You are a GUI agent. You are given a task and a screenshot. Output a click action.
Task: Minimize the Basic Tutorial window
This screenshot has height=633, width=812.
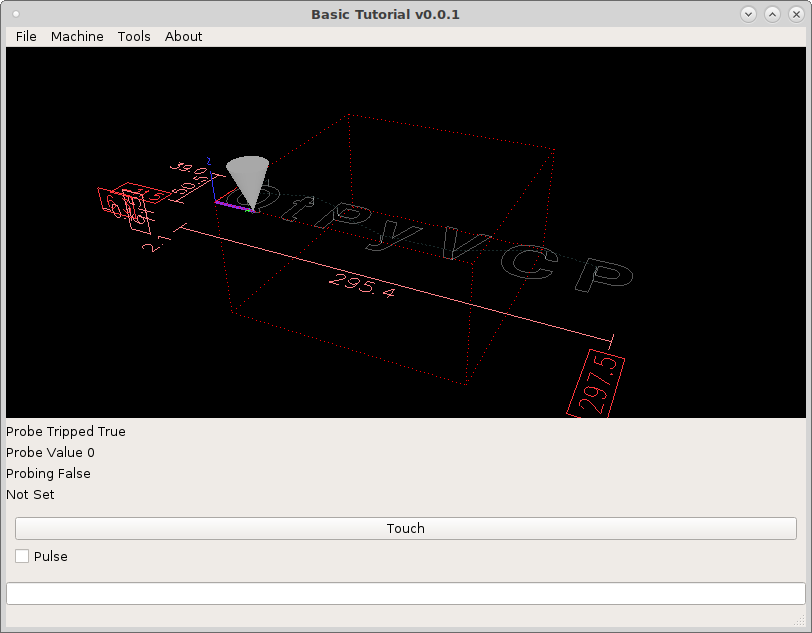[748, 15]
